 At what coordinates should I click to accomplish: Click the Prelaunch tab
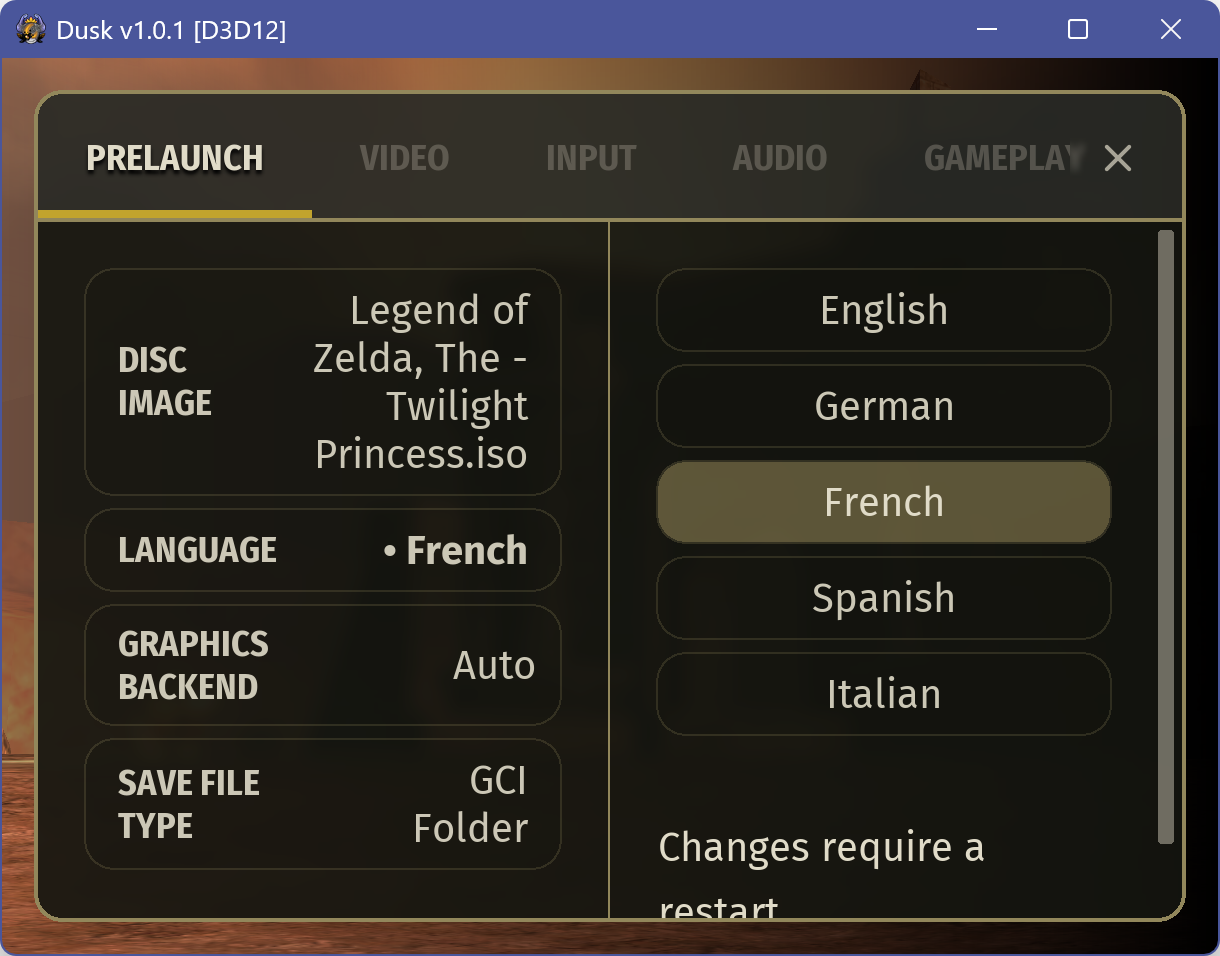pos(175,158)
